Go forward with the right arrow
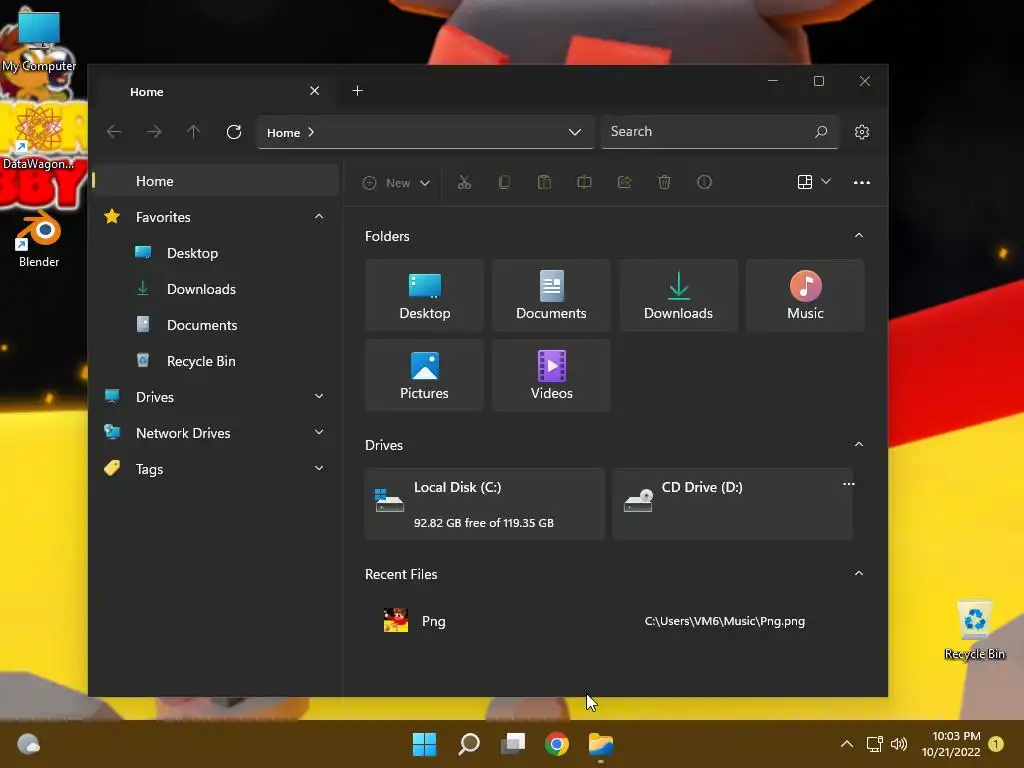Image resolution: width=1024 pixels, height=768 pixels. [154, 132]
